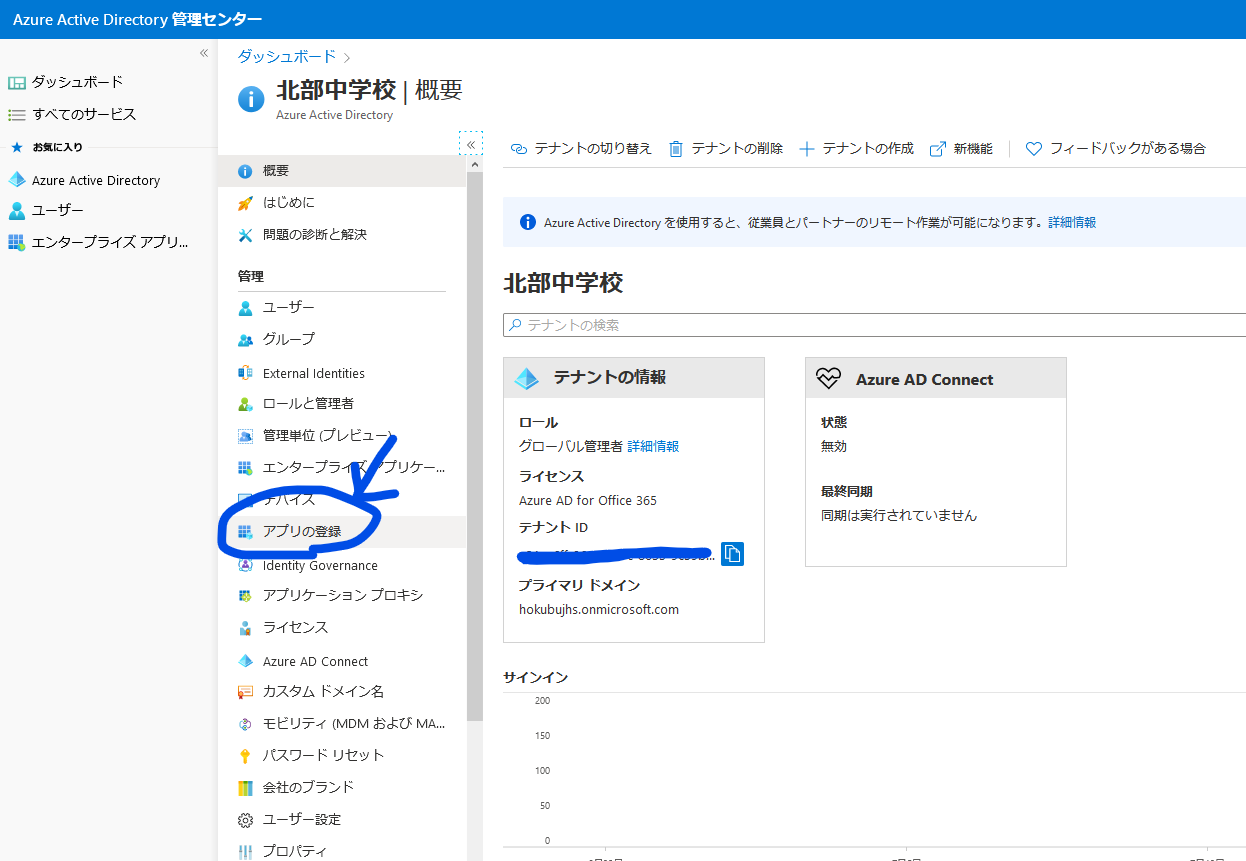Click the Azure Active Directory favorite icon
This screenshot has width=1246, height=861.
coord(16,180)
